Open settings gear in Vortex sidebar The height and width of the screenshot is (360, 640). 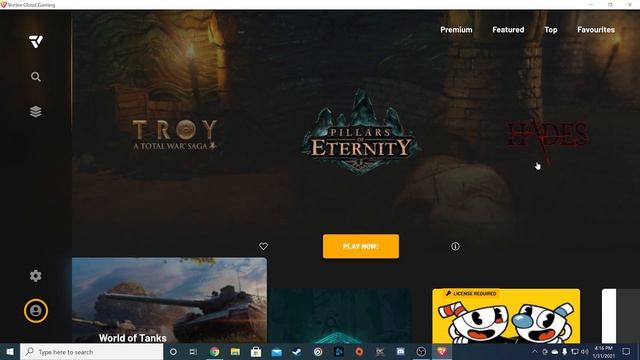coord(36,276)
